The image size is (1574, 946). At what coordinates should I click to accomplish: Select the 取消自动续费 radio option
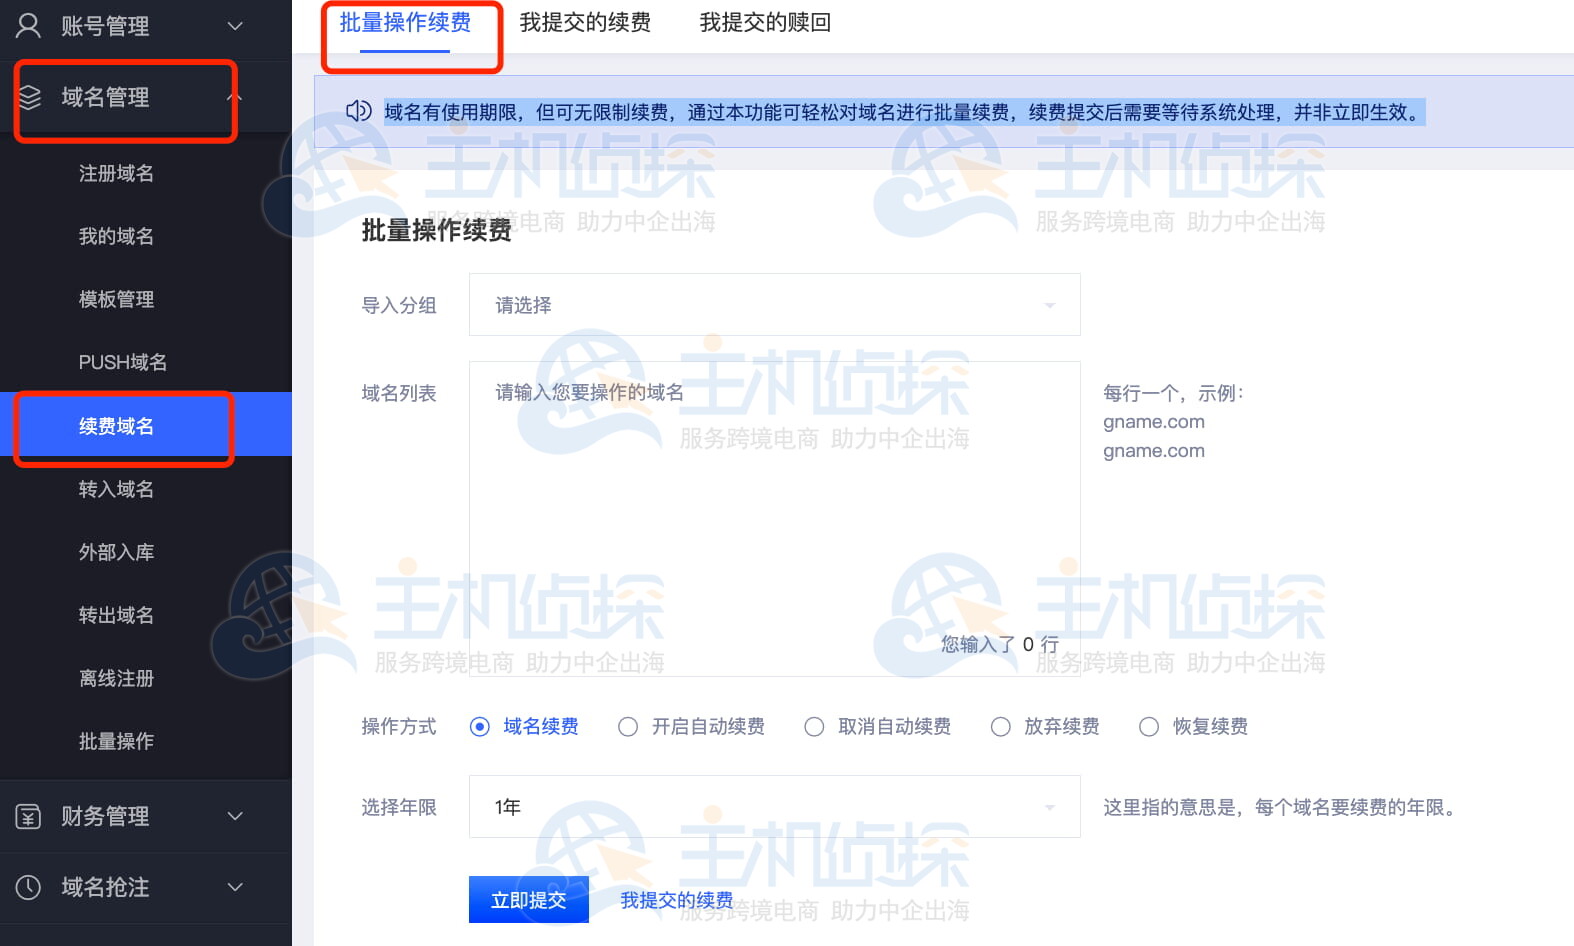(814, 727)
